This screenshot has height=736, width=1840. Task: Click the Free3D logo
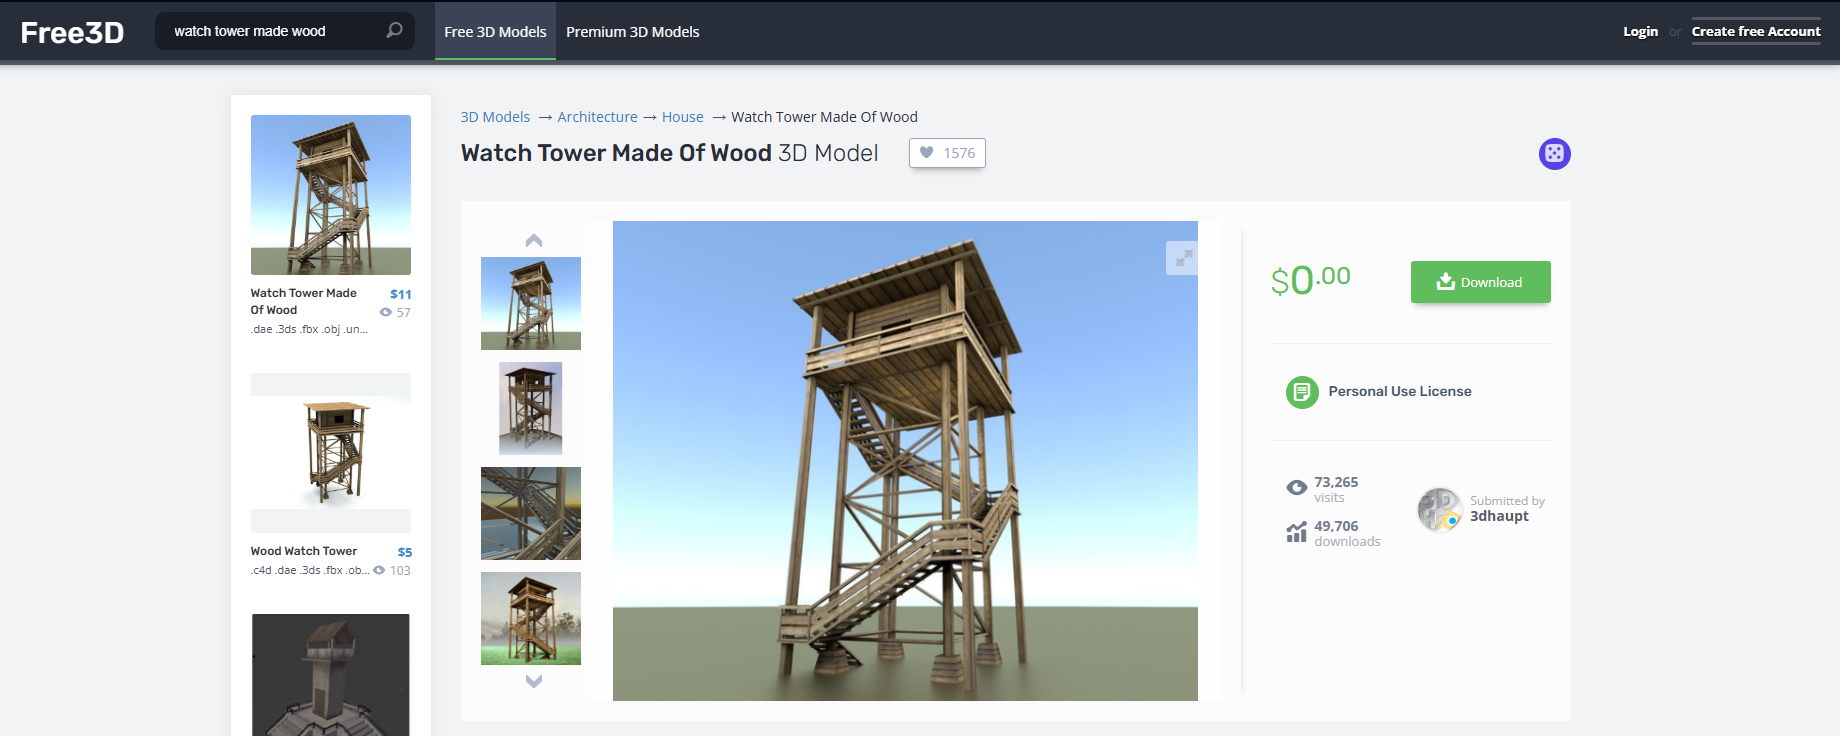point(72,32)
